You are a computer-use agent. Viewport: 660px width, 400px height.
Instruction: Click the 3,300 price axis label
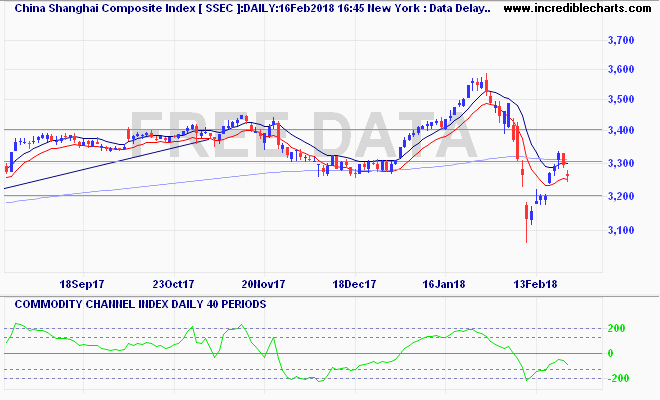click(622, 163)
